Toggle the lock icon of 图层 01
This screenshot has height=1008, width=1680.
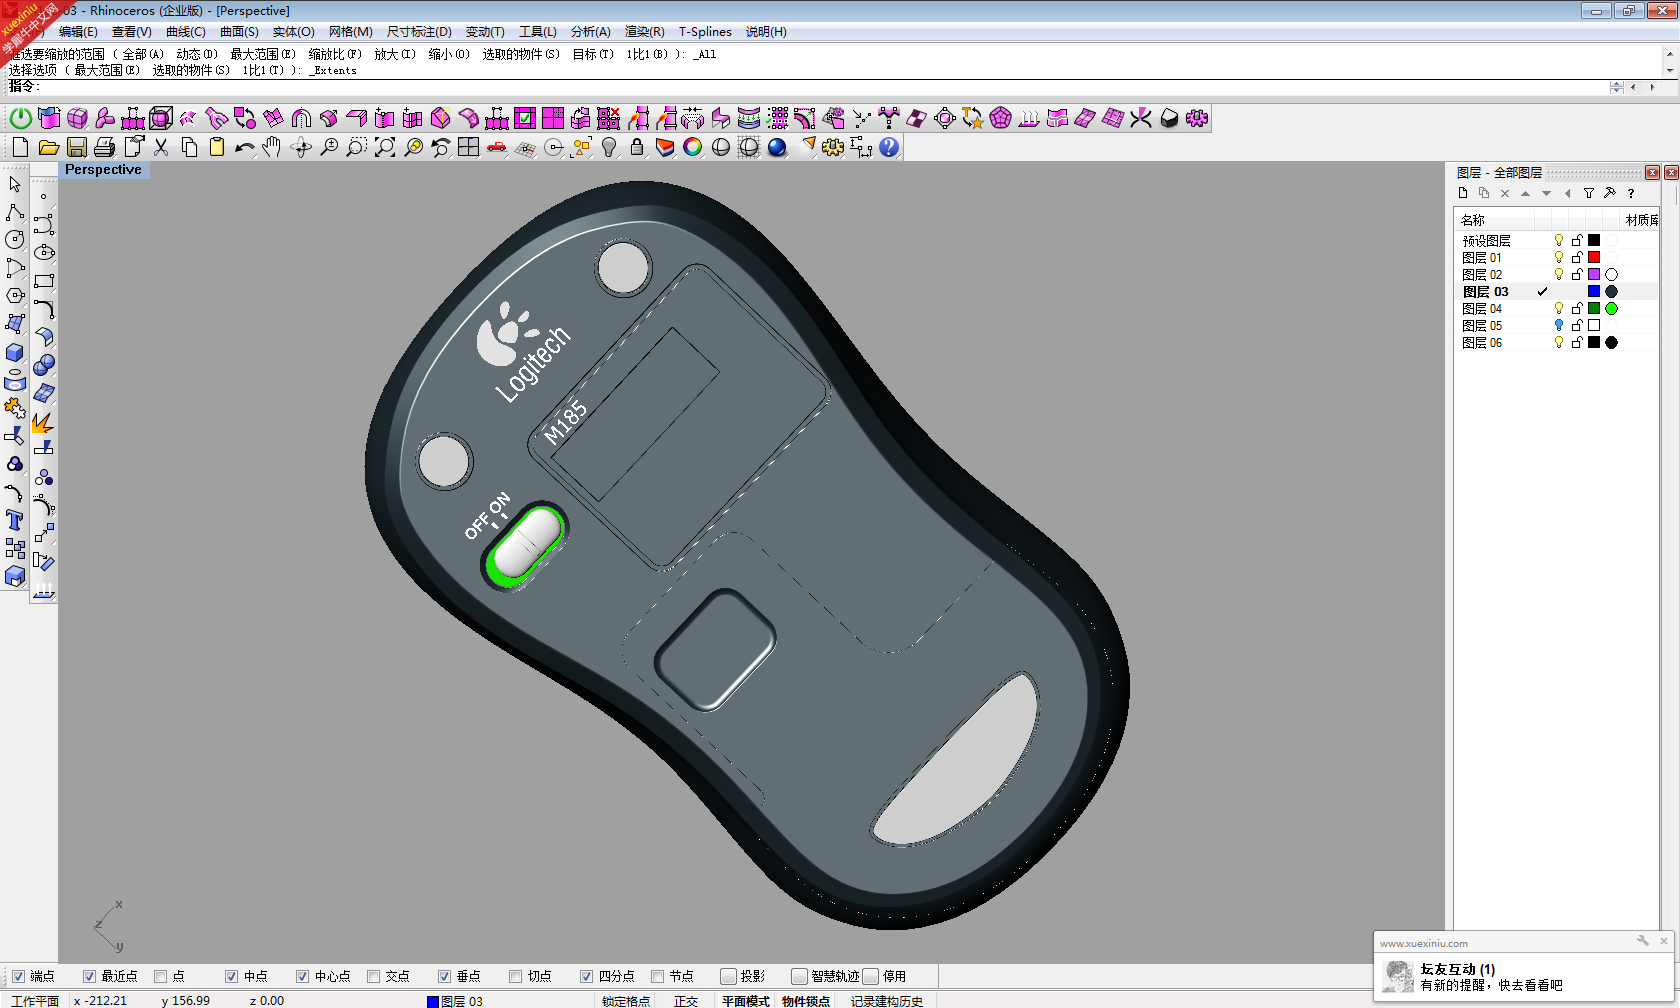pyautogui.click(x=1577, y=257)
